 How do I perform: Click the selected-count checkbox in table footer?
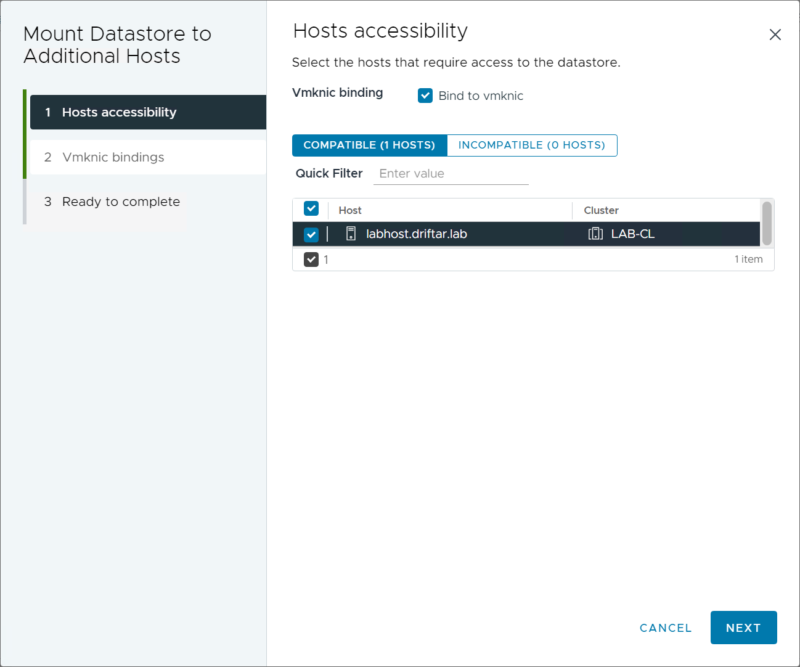pos(311,259)
